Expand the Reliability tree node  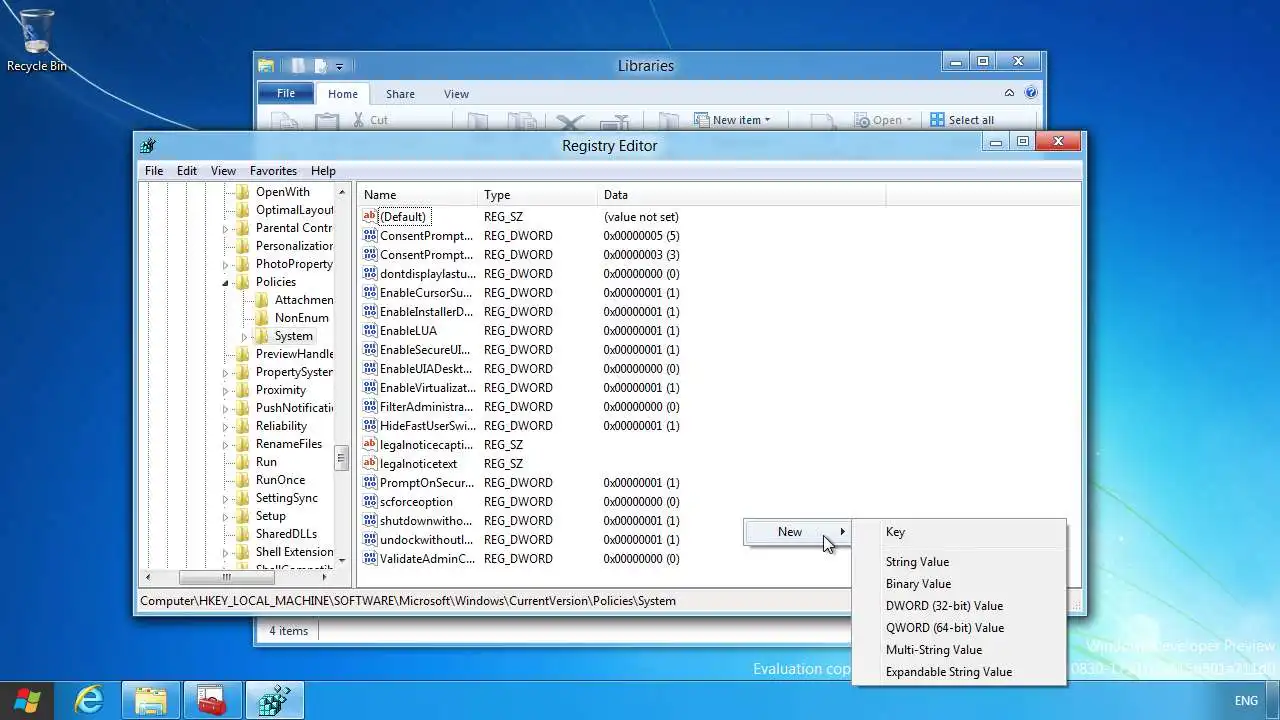(226, 427)
